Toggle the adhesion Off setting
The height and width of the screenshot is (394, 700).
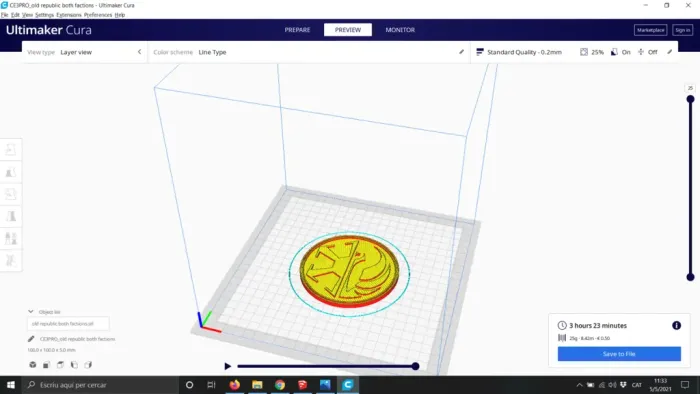pos(647,52)
